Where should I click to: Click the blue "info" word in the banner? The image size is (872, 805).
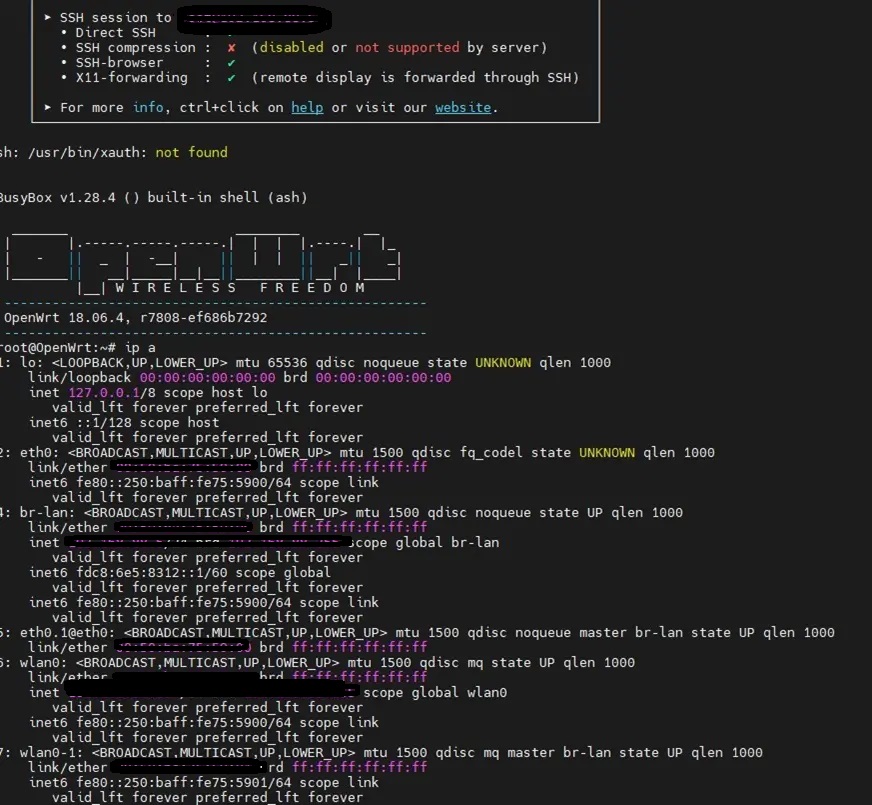coord(148,107)
